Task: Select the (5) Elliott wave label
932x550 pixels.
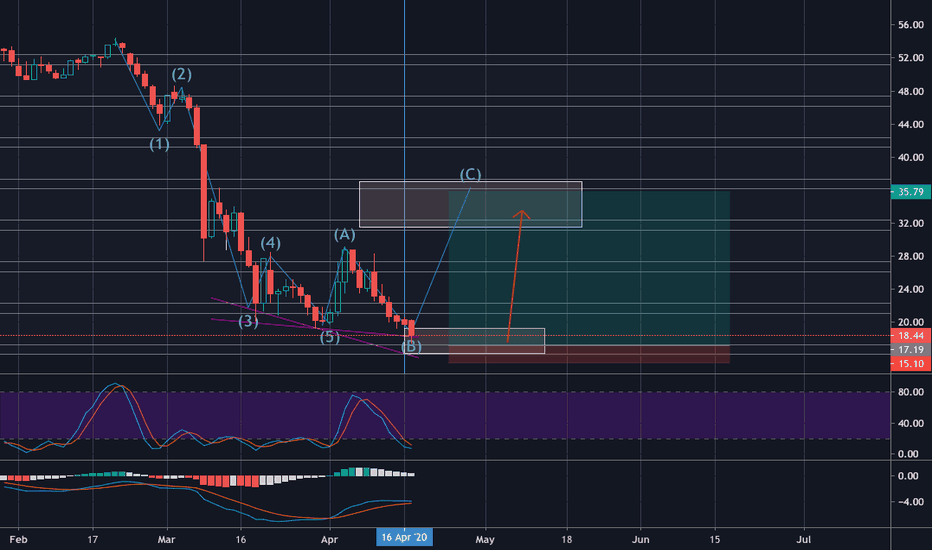Action: (330, 337)
